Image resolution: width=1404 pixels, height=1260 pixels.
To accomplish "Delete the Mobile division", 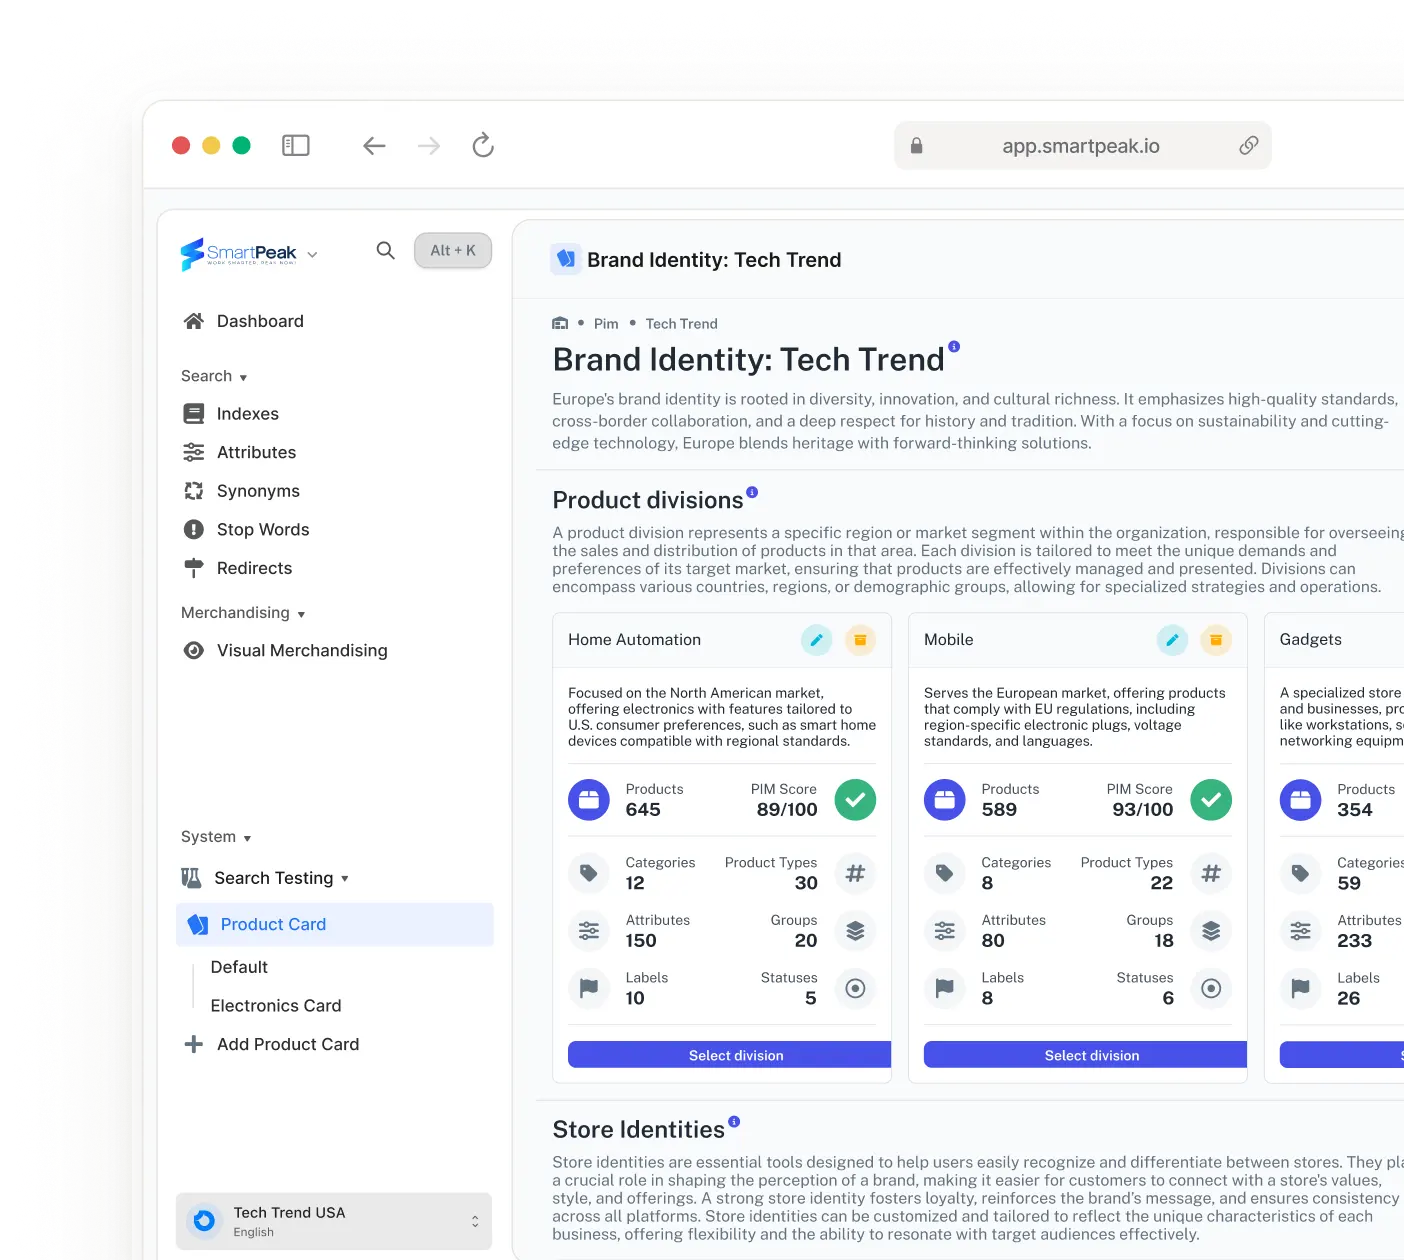I will pos(1216,640).
